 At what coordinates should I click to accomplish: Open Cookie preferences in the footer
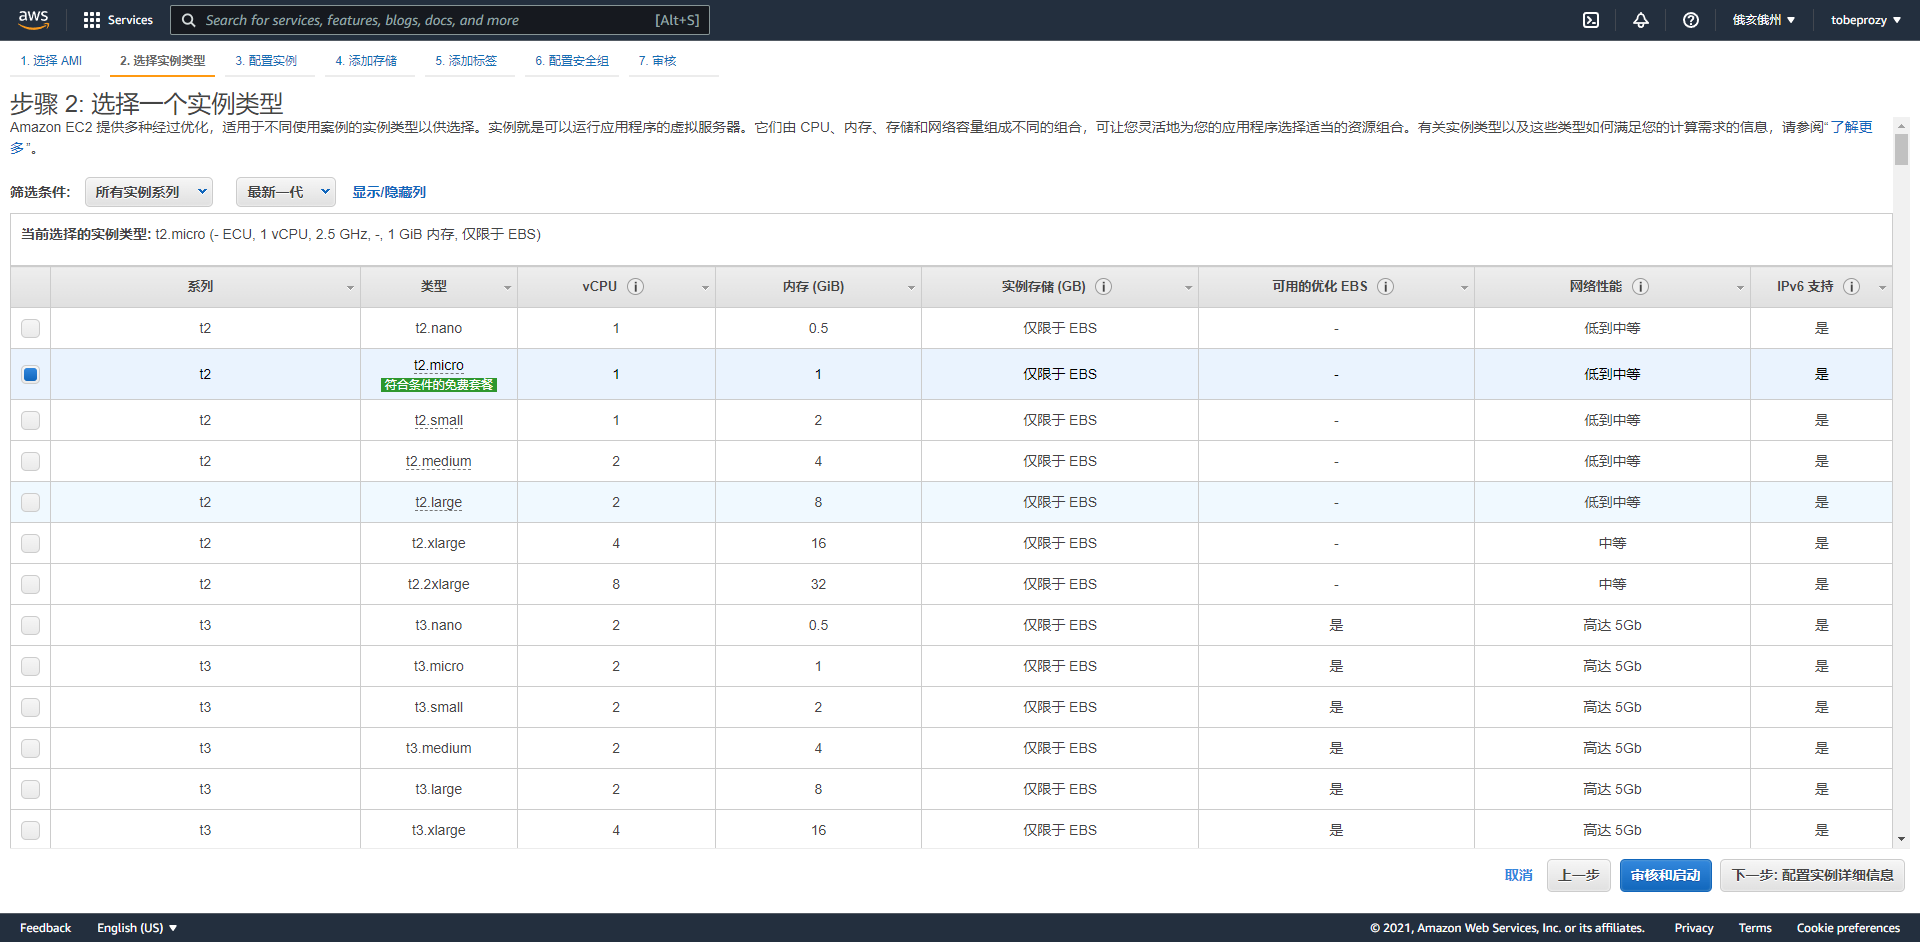(1848, 928)
